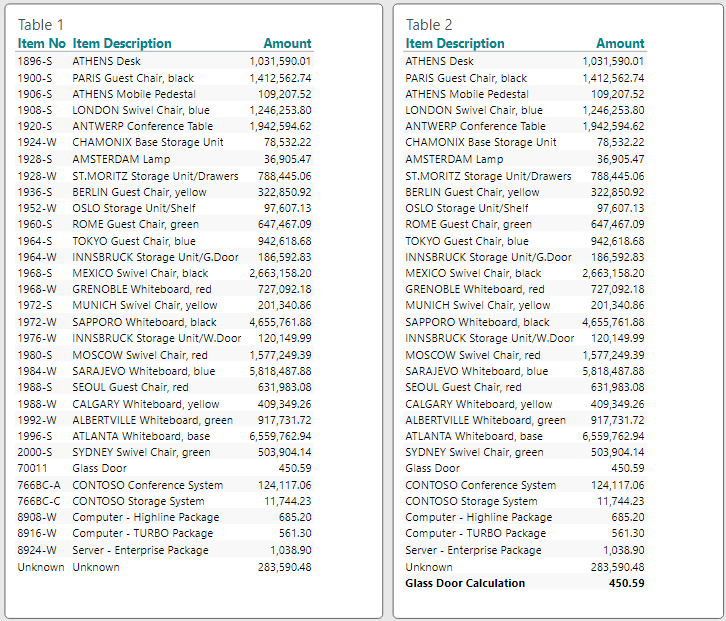This screenshot has height=621, width=726.
Task: Select item number 1900-S cell
Action: [35, 78]
